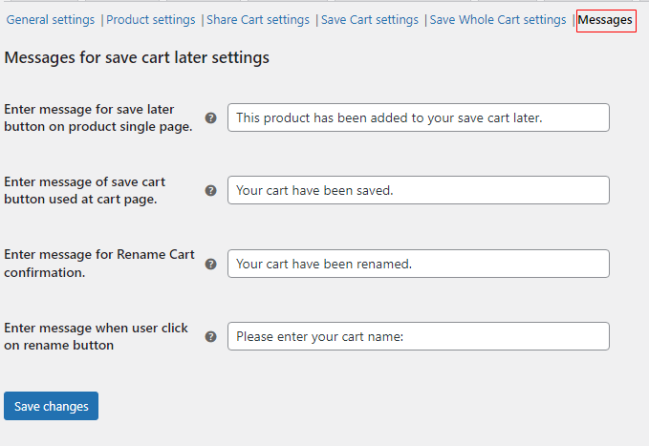Click the 'Messages for save cart later settings' heading
Image resolution: width=649 pixels, height=446 pixels.
(137, 58)
